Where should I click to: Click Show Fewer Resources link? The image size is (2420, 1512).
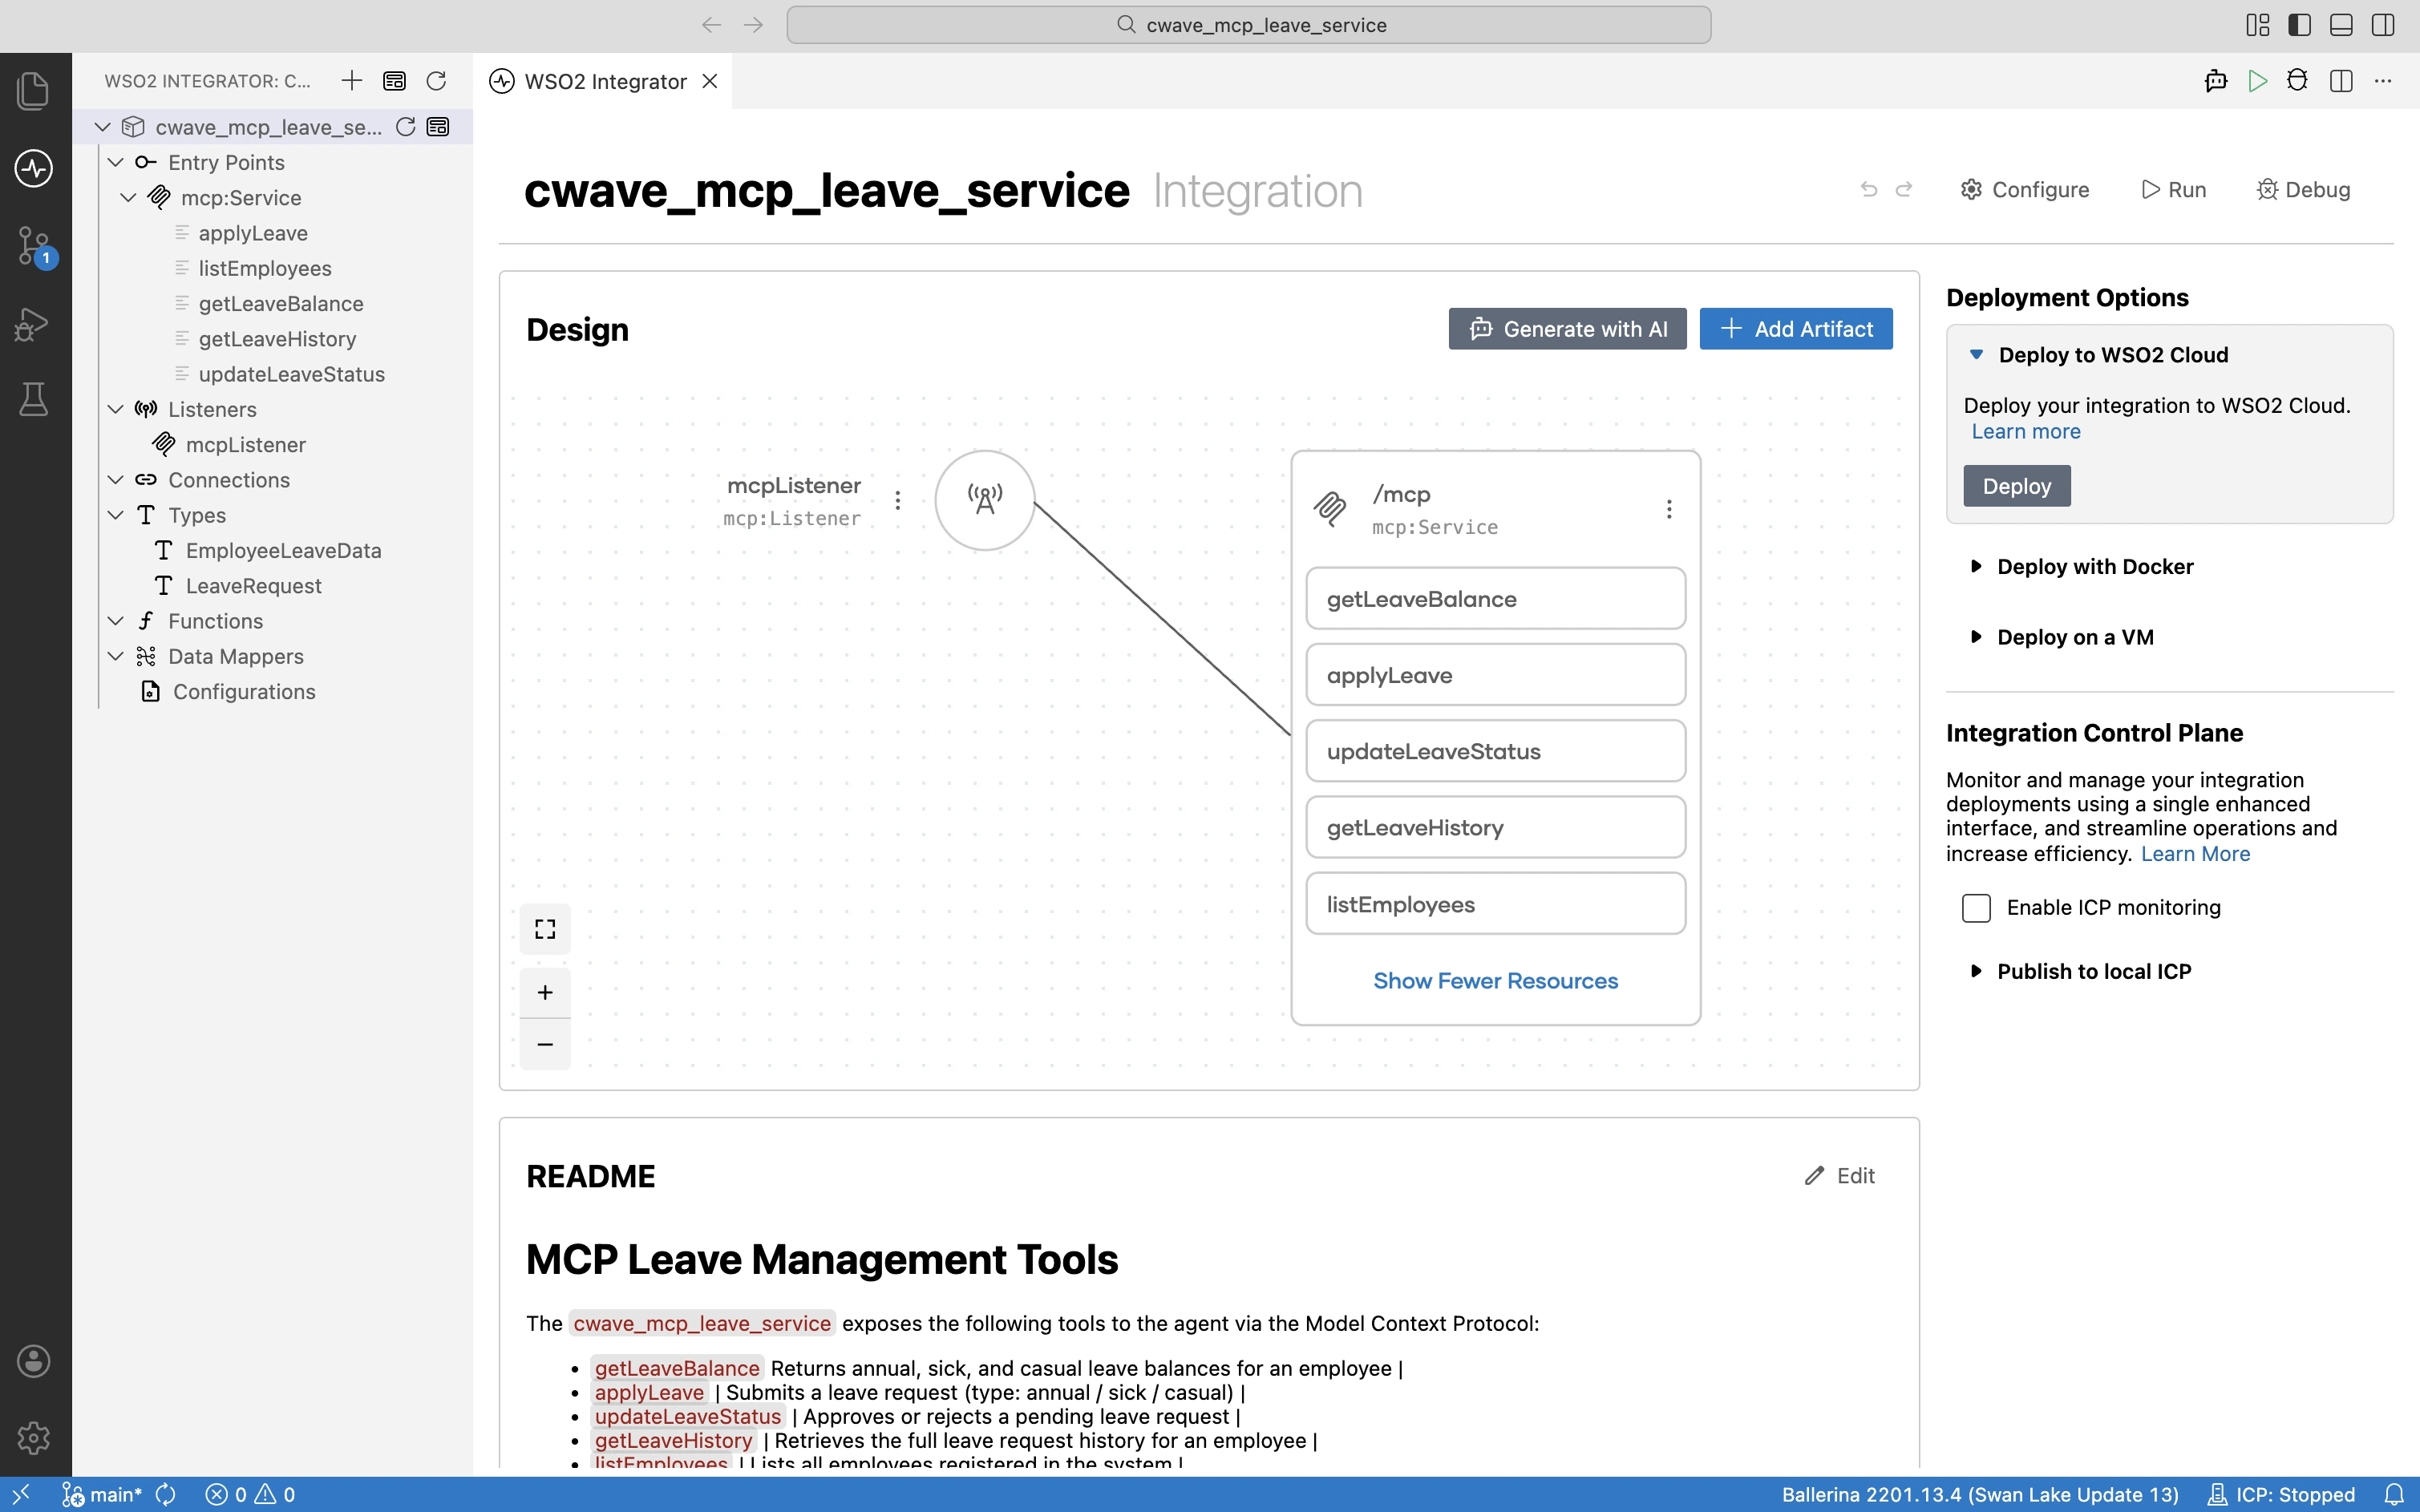point(1495,981)
